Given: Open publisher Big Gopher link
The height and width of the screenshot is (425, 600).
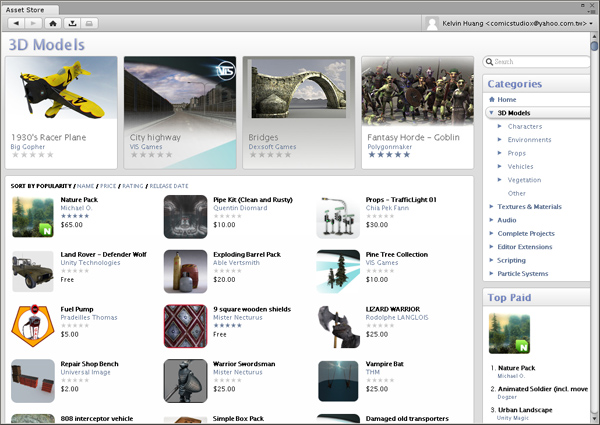Looking at the screenshot, I should coord(28,147).
